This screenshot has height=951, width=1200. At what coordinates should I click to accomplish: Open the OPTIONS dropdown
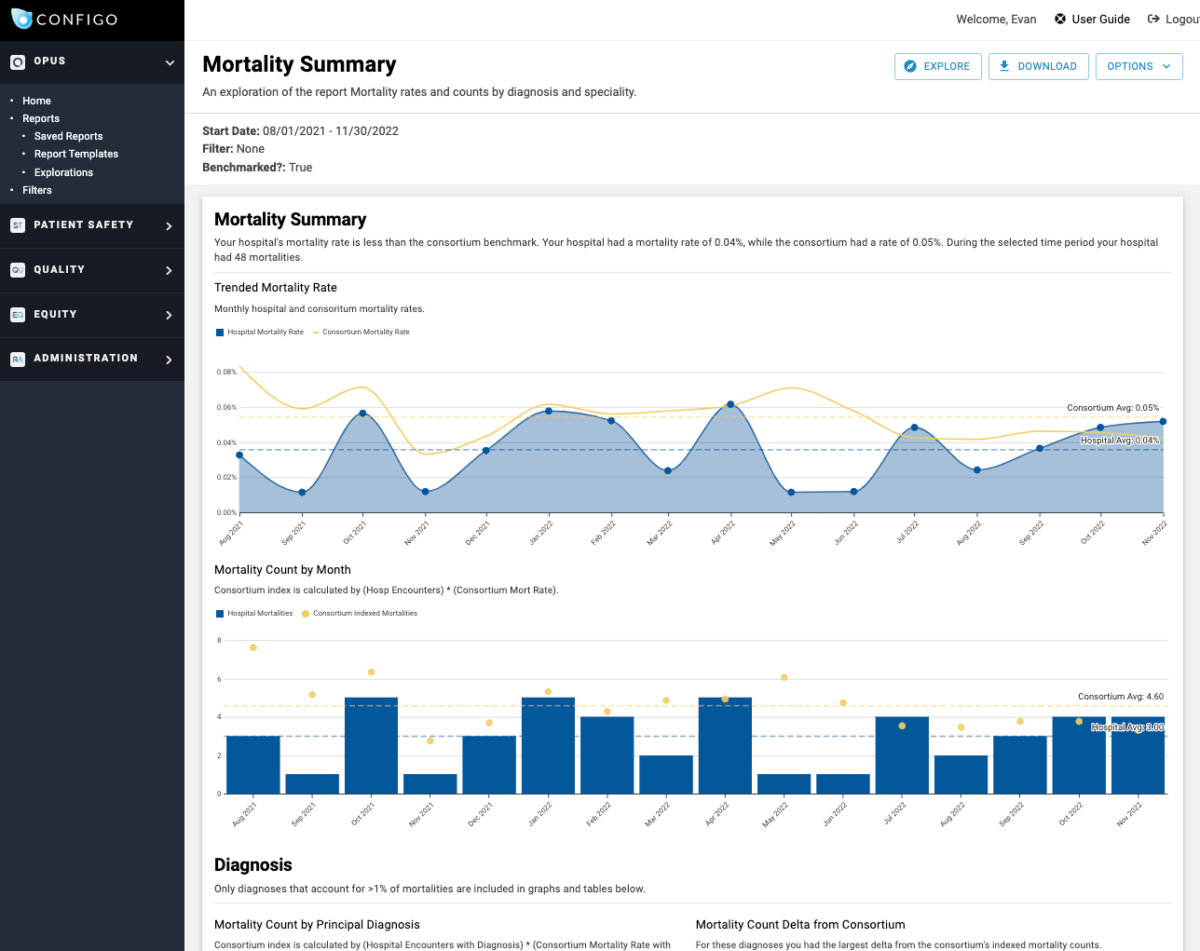click(x=1139, y=66)
